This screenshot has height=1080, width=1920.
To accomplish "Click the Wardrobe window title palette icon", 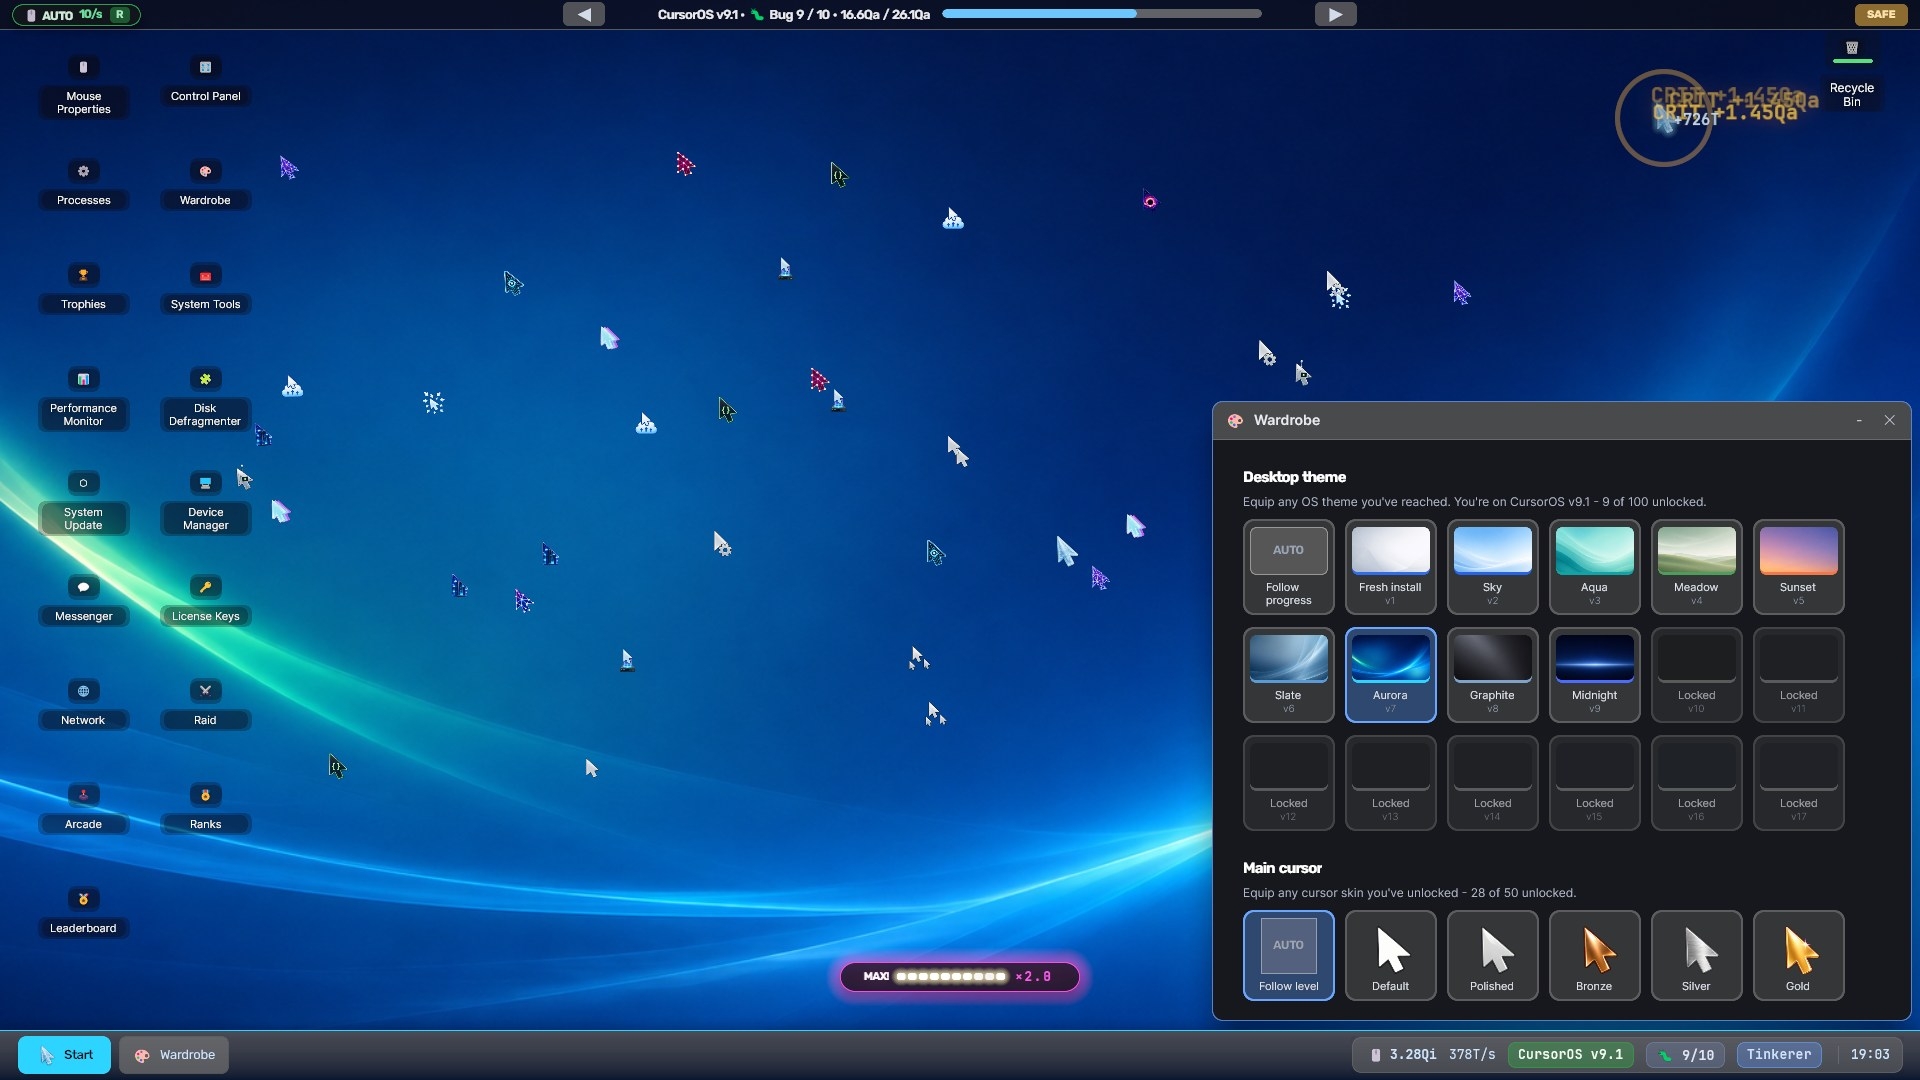I will [x=1235, y=421].
